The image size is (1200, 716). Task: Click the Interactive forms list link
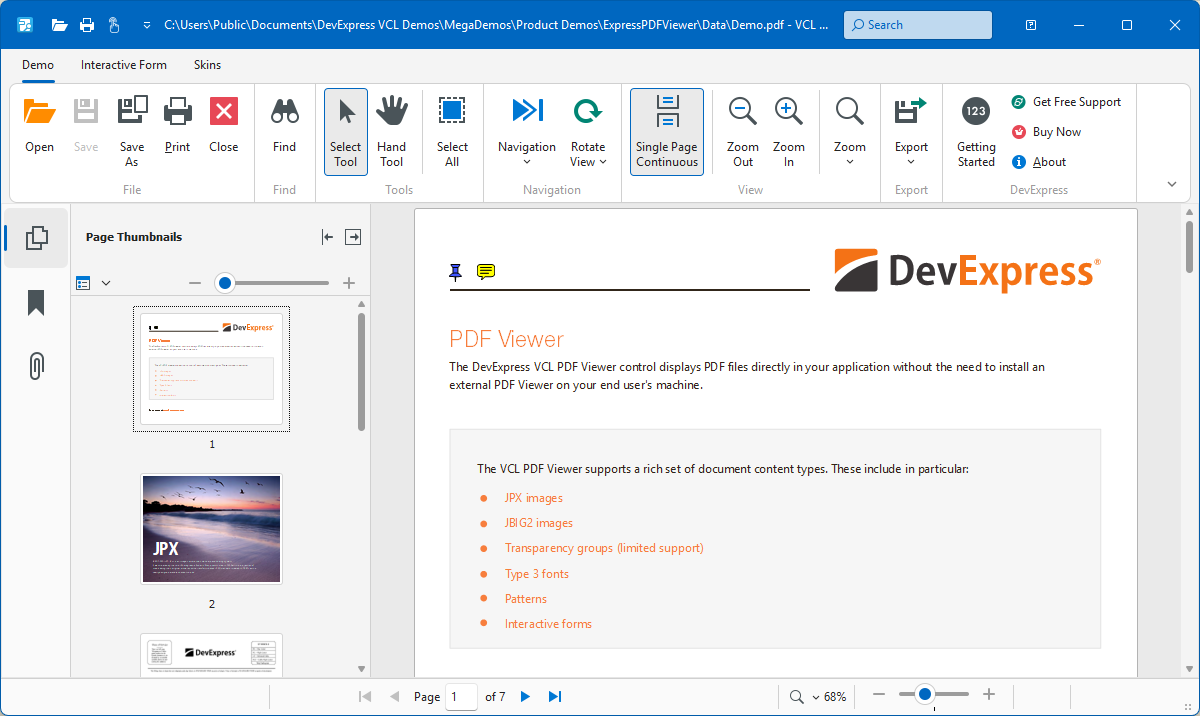coord(548,624)
